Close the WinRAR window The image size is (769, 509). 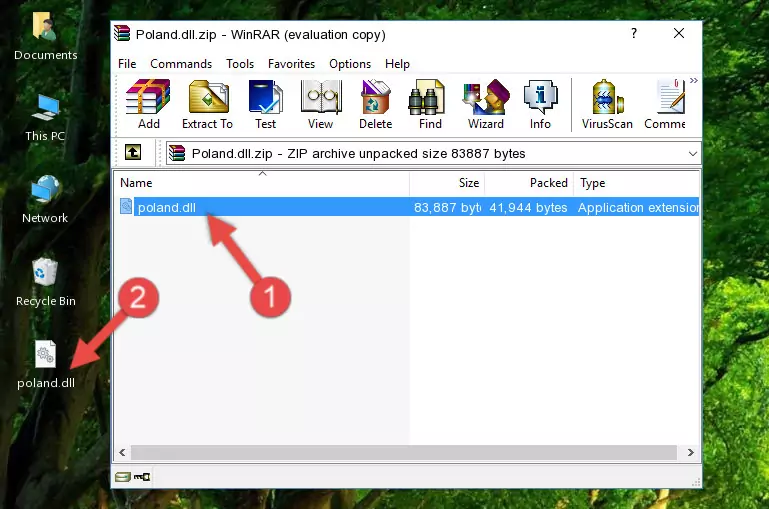tap(679, 33)
